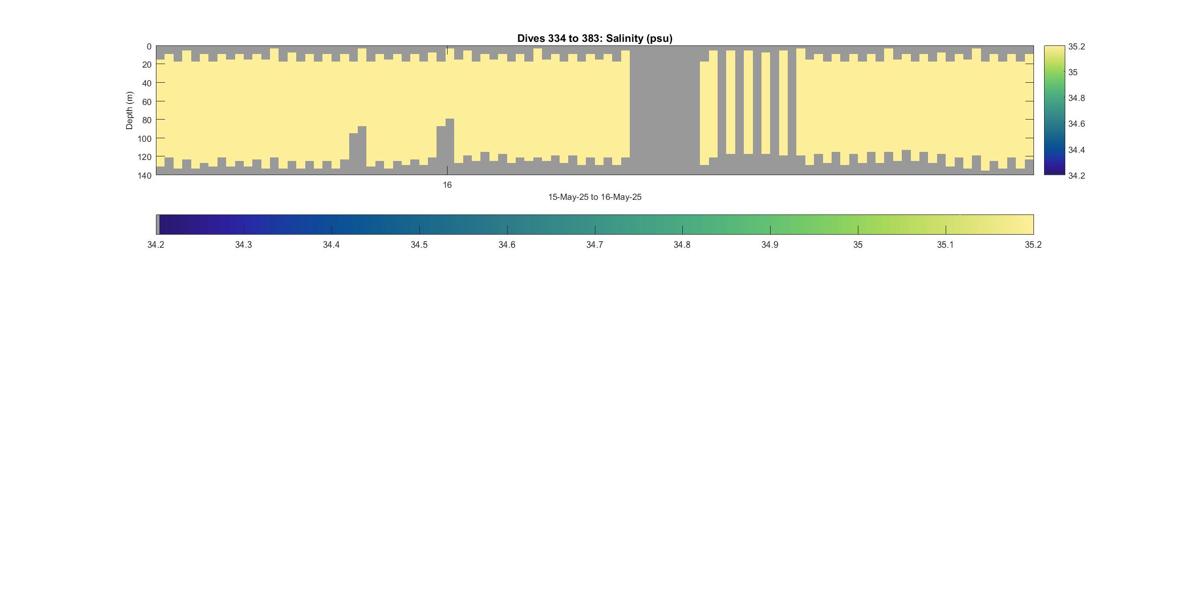
Task: Click the depth tick label '60'
Action: pyautogui.click(x=147, y=101)
